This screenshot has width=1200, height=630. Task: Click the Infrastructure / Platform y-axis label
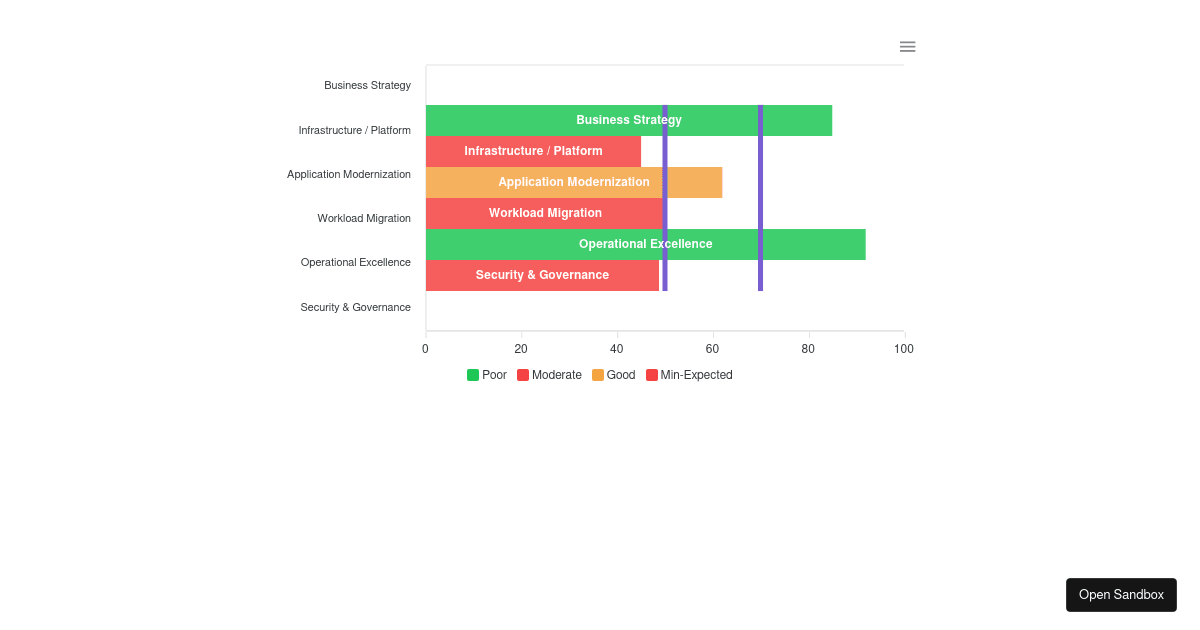click(x=355, y=130)
